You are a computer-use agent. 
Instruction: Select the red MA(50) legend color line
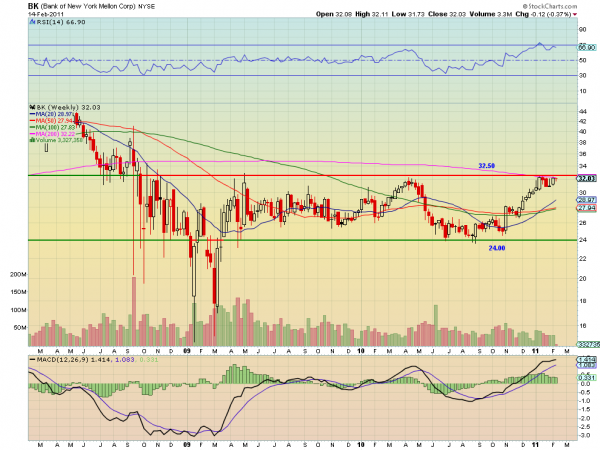point(33,121)
